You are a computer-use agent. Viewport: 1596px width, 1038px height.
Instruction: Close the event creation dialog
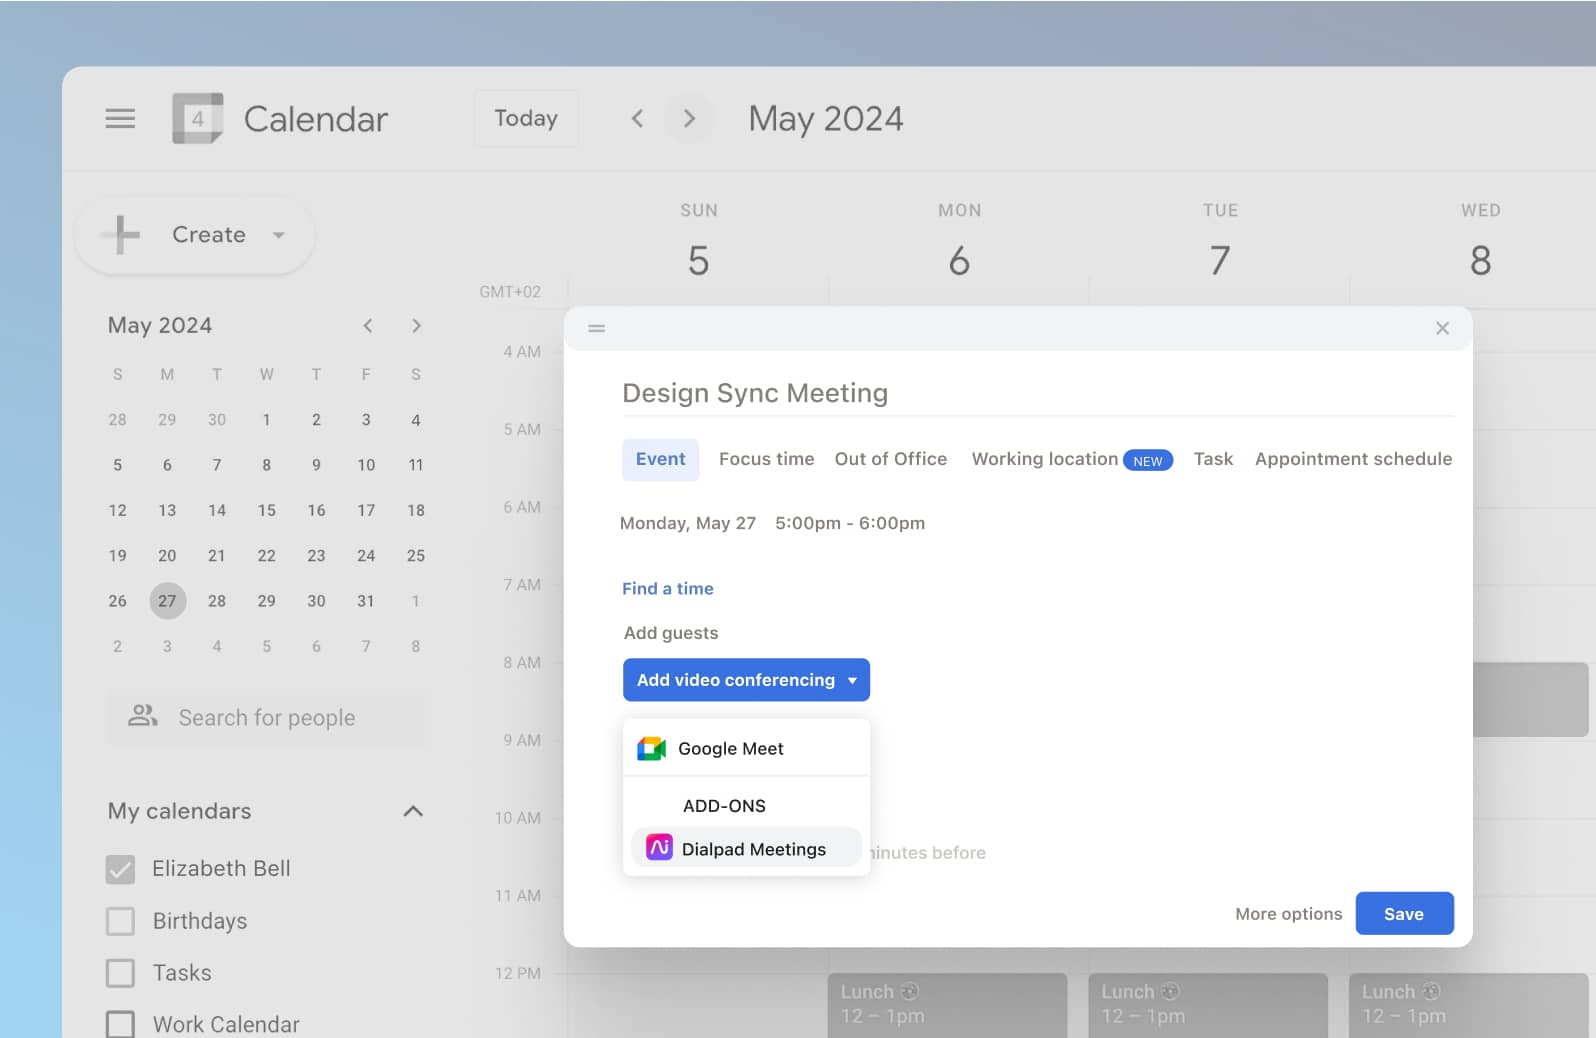click(x=1442, y=328)
